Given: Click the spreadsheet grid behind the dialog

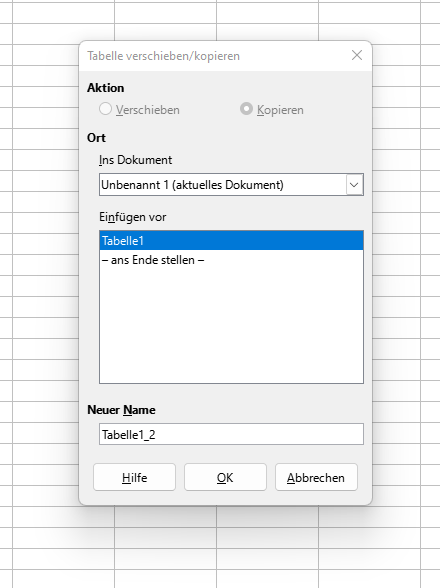Looking at the screenshot, I should [x=38, y=300].
